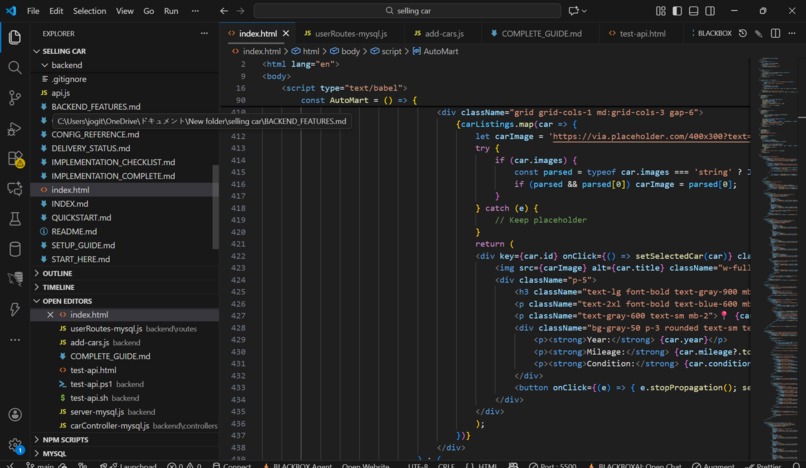Open the View menu

pos(124,11)
